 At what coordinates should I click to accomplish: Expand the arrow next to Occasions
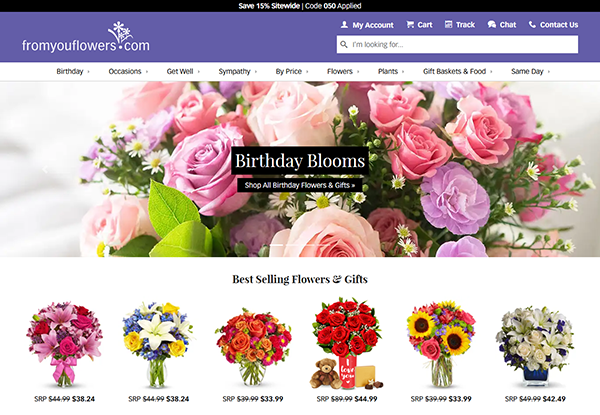click(147, 72)
